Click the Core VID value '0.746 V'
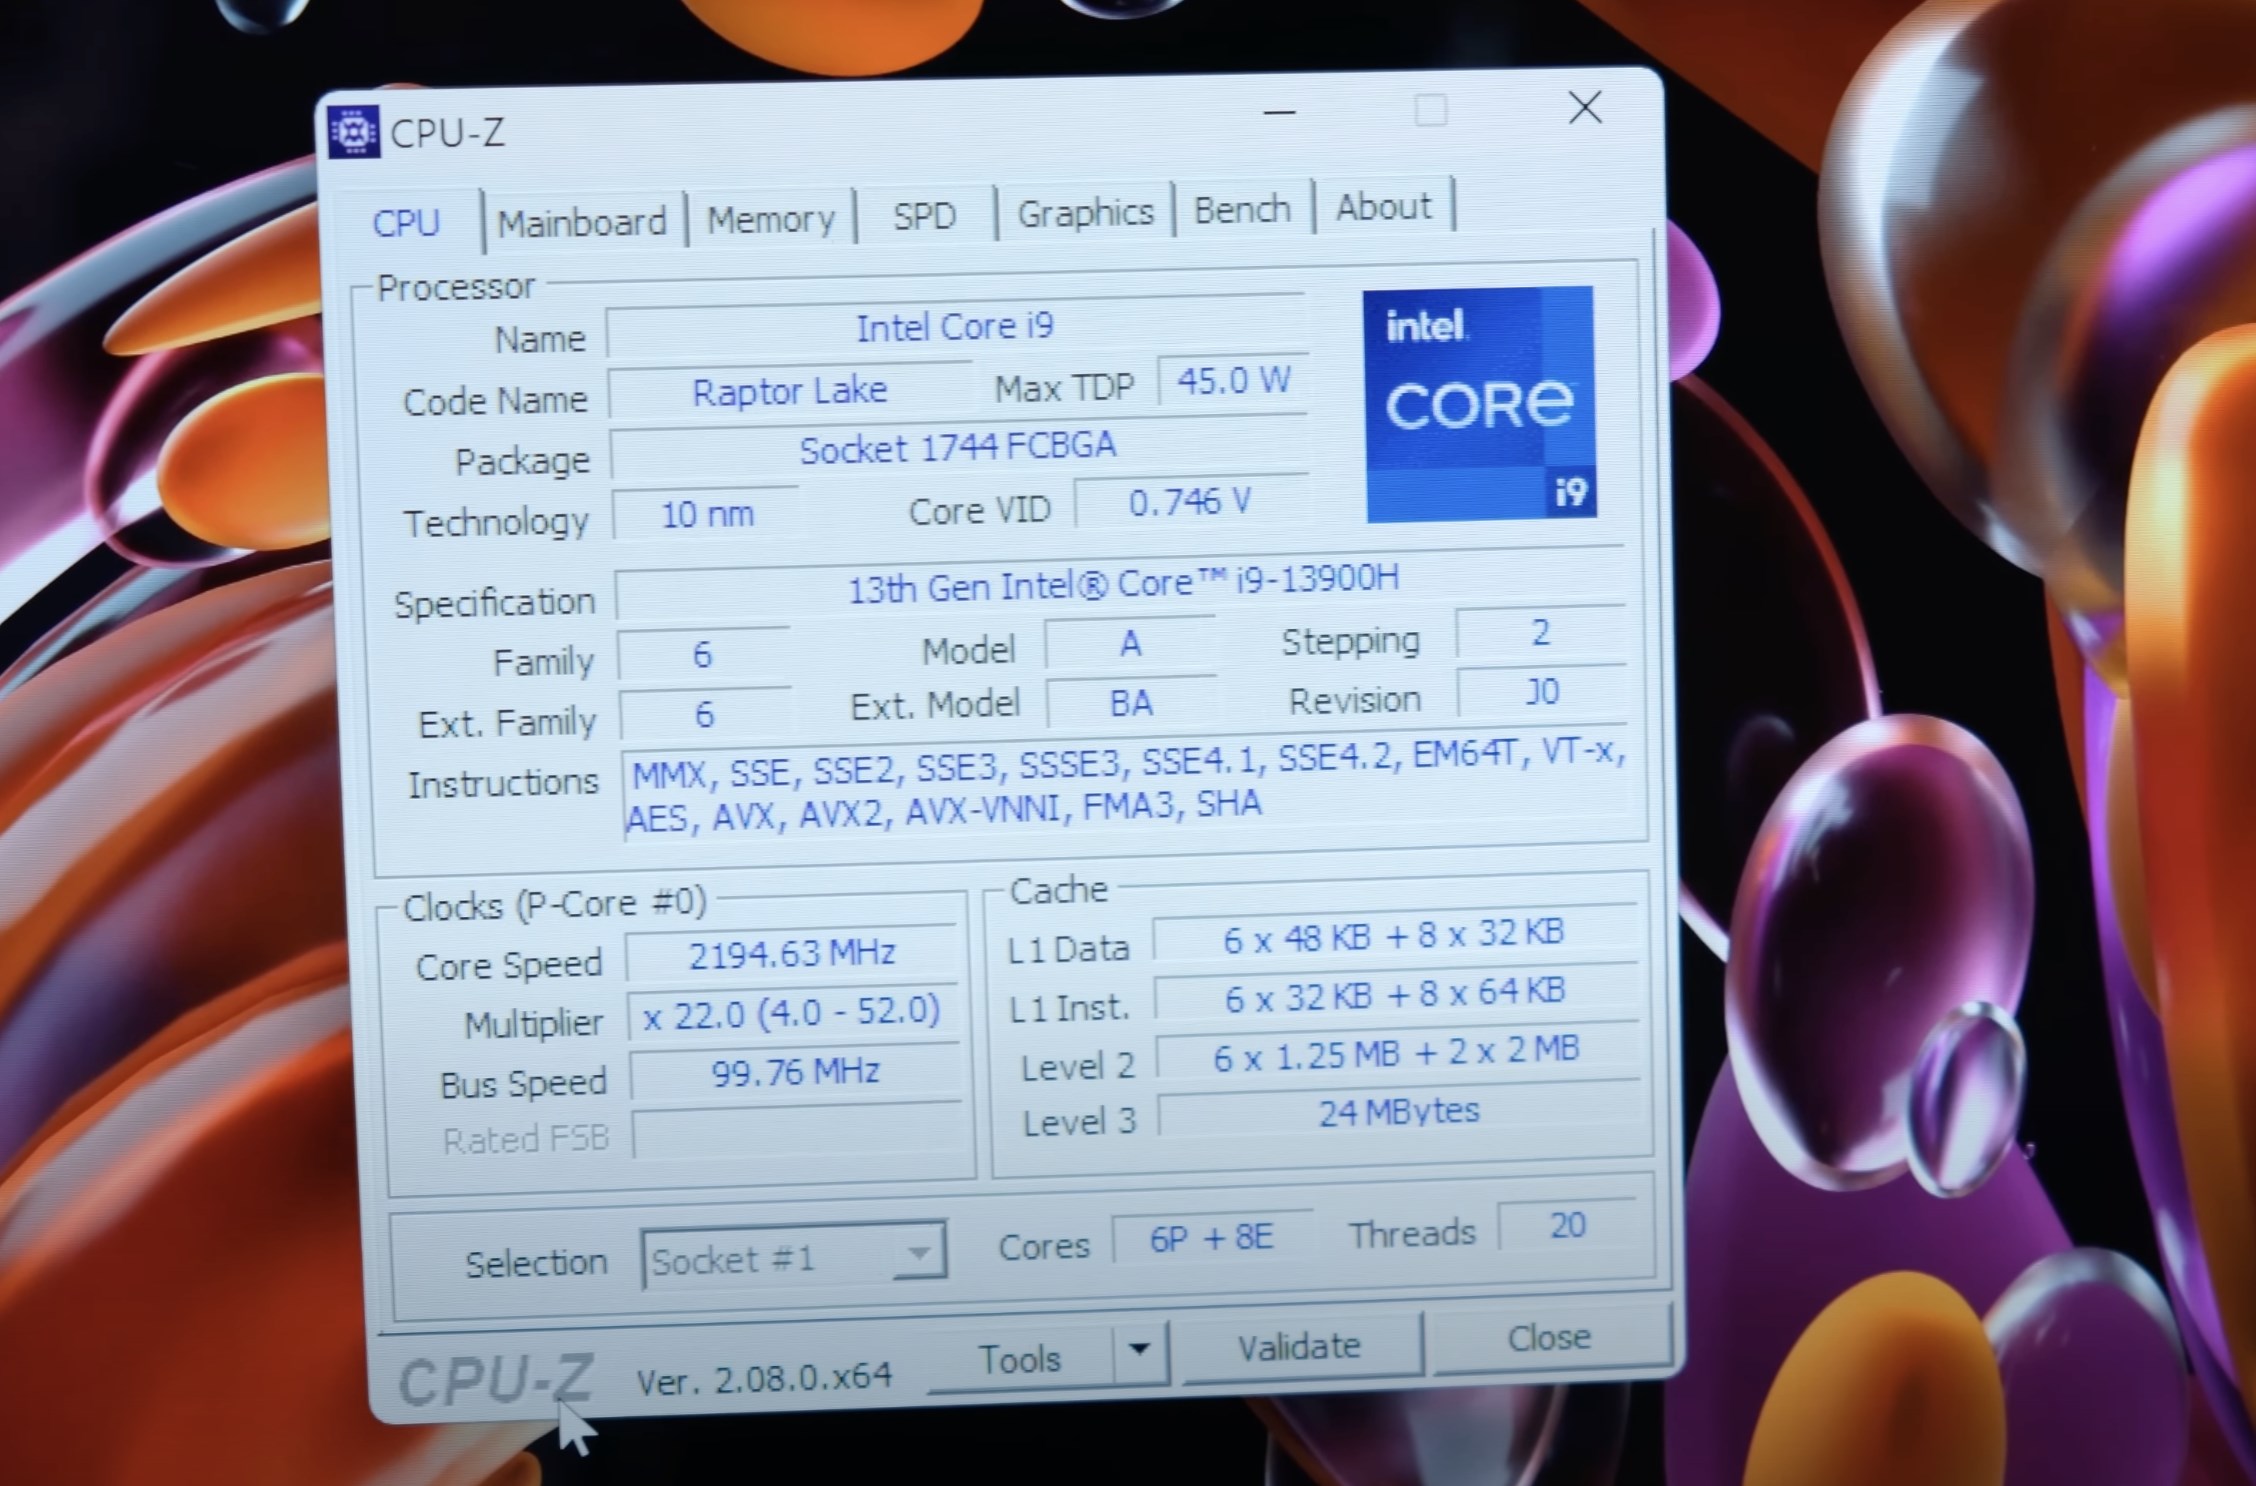The image size is (2256, 1486). coord(1190,501)
